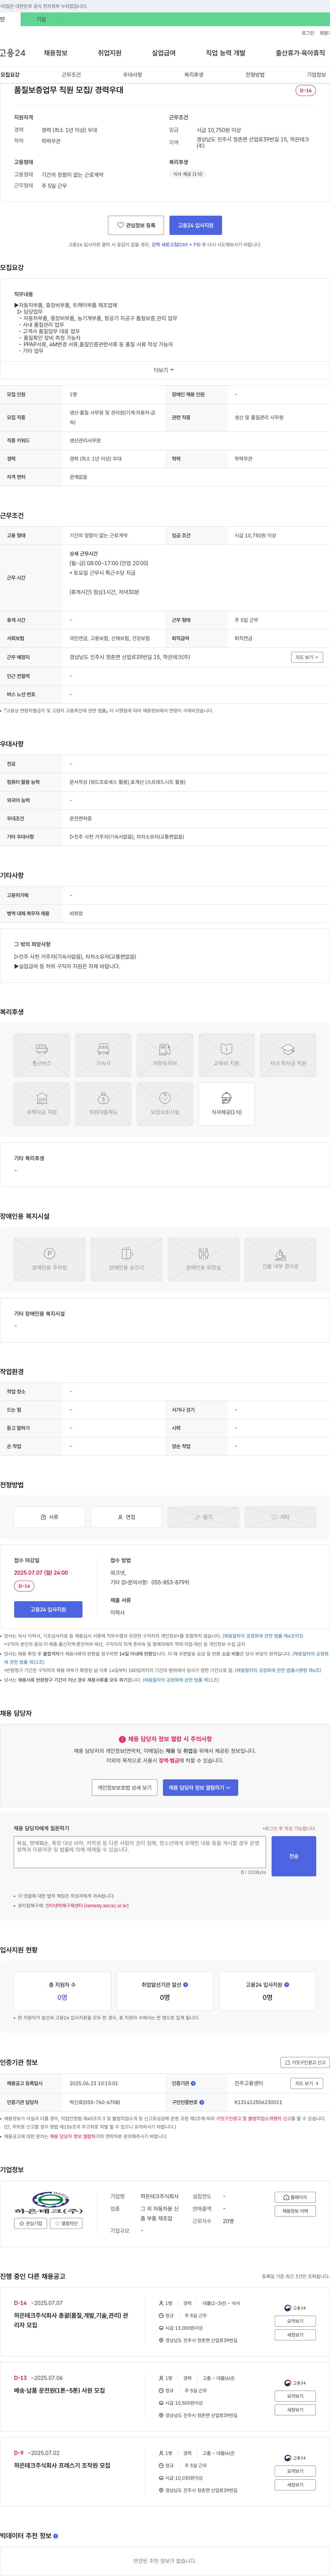Click the 차량유지비 welfare icon
Image resolution: width=330 pixels, height=2576 pixels.
[x=165, y=1055]
